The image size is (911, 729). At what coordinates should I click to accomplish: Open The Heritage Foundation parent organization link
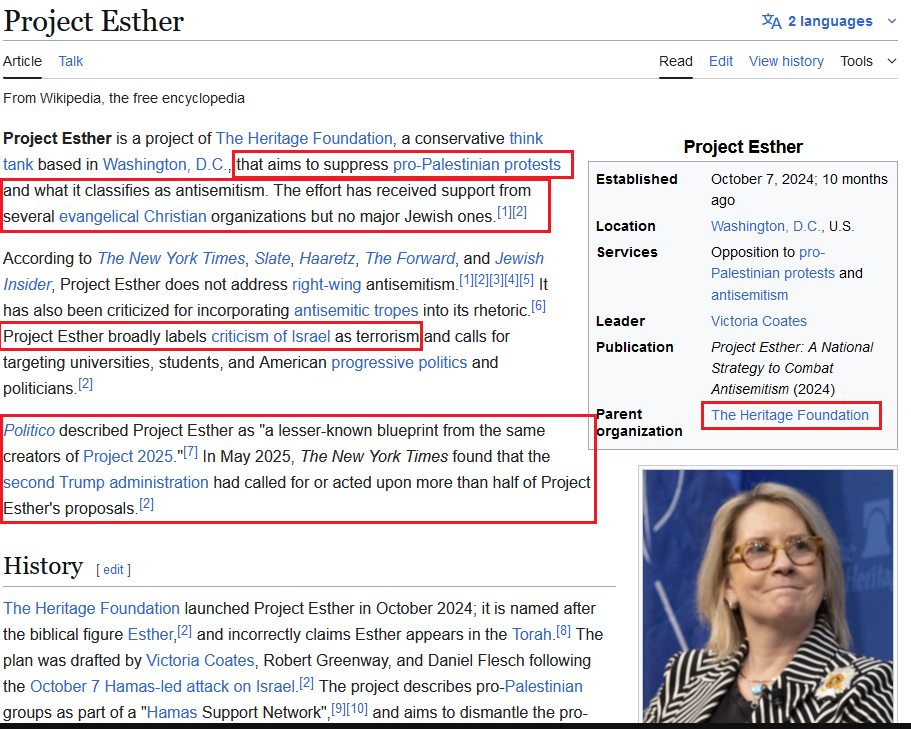[x=790, y=415]
